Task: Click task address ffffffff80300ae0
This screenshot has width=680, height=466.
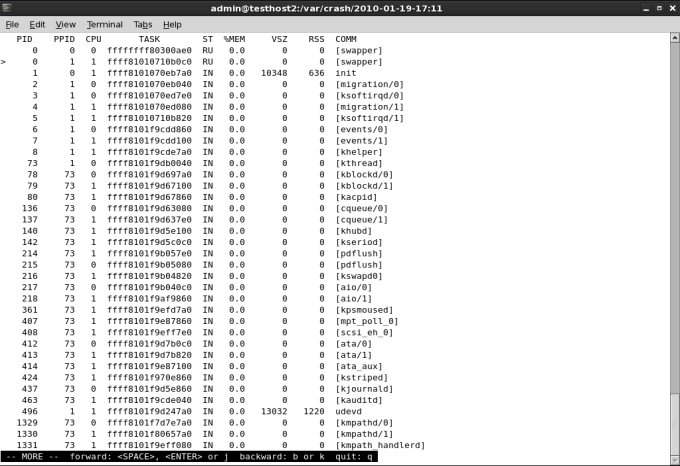Action: [x=149, y=50]
